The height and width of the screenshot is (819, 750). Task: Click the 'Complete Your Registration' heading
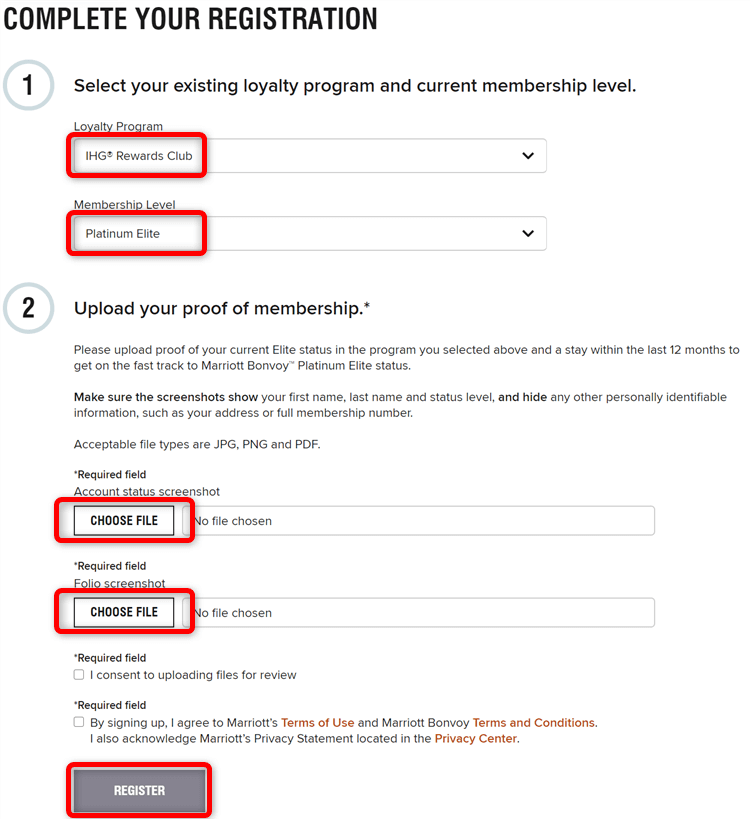(x=191, y=19)
